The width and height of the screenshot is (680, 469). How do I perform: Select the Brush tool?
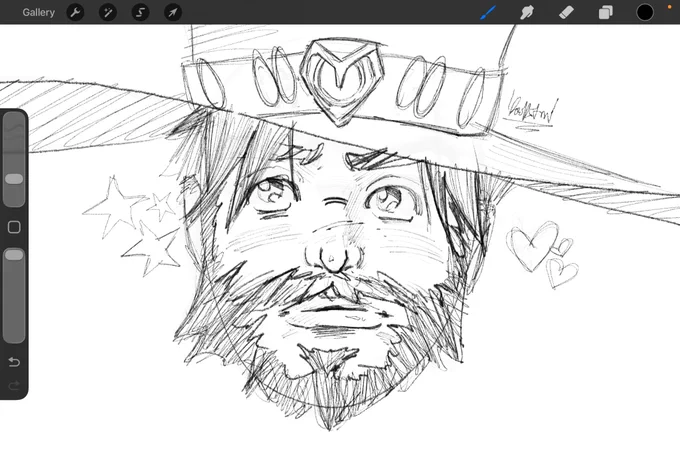[488, 12]
